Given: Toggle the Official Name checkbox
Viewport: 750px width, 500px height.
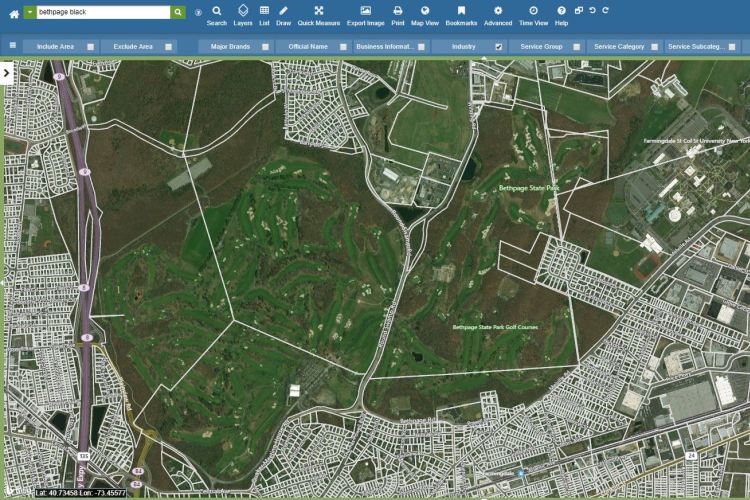Looking at the screenshot, I should (x=343, y=47).
